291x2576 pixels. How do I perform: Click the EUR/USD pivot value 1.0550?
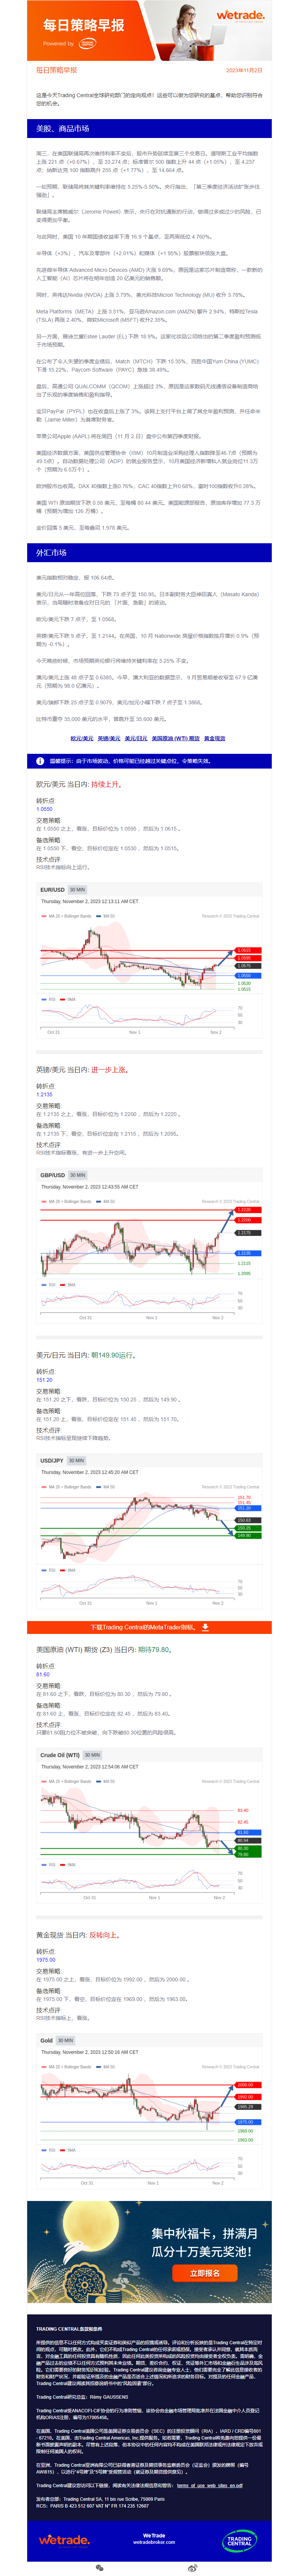(x=44, y=809)
